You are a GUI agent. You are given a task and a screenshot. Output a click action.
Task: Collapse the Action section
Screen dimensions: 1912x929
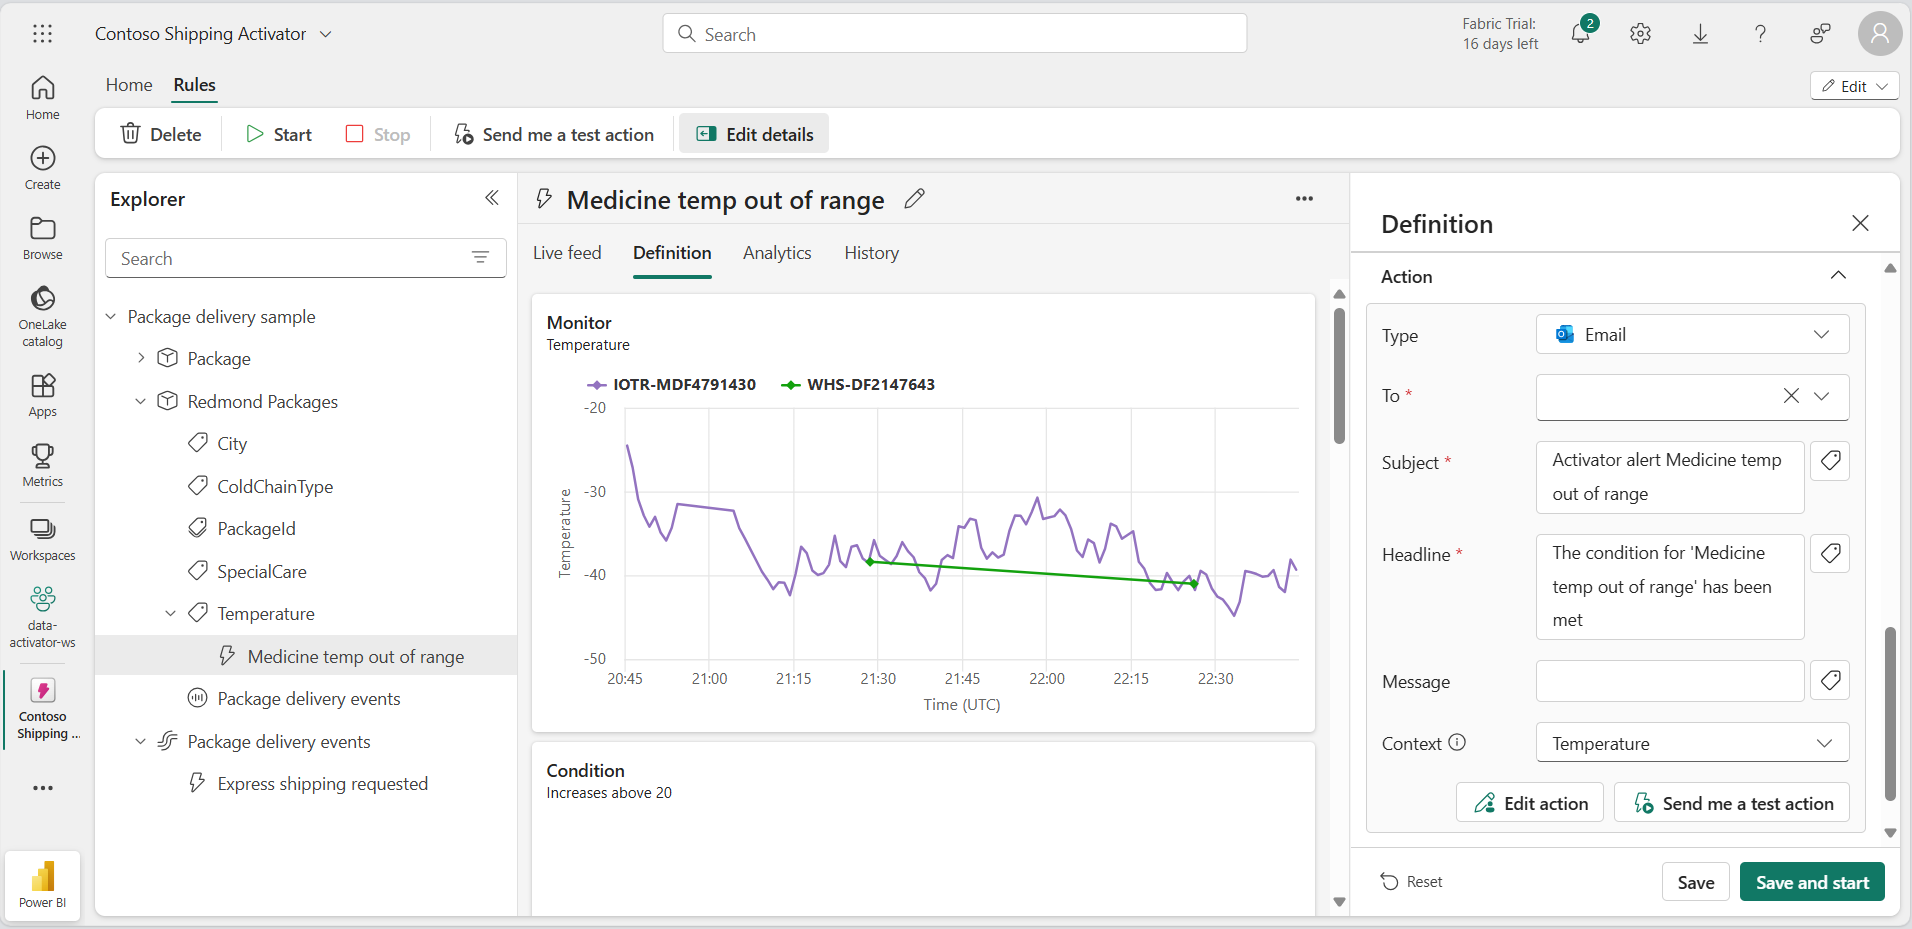click(1838, 276)
